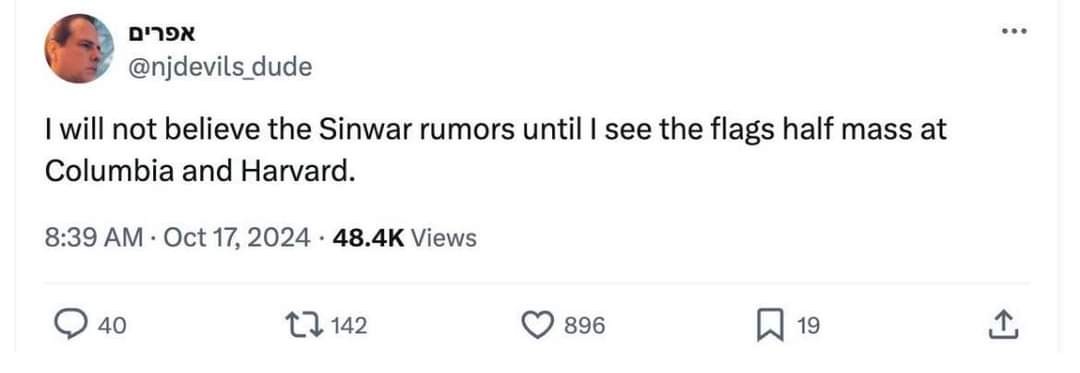Viewport: 1080px width, 373px height.
Task: Like the tweet with heart icon
Action: click(543, 325)
